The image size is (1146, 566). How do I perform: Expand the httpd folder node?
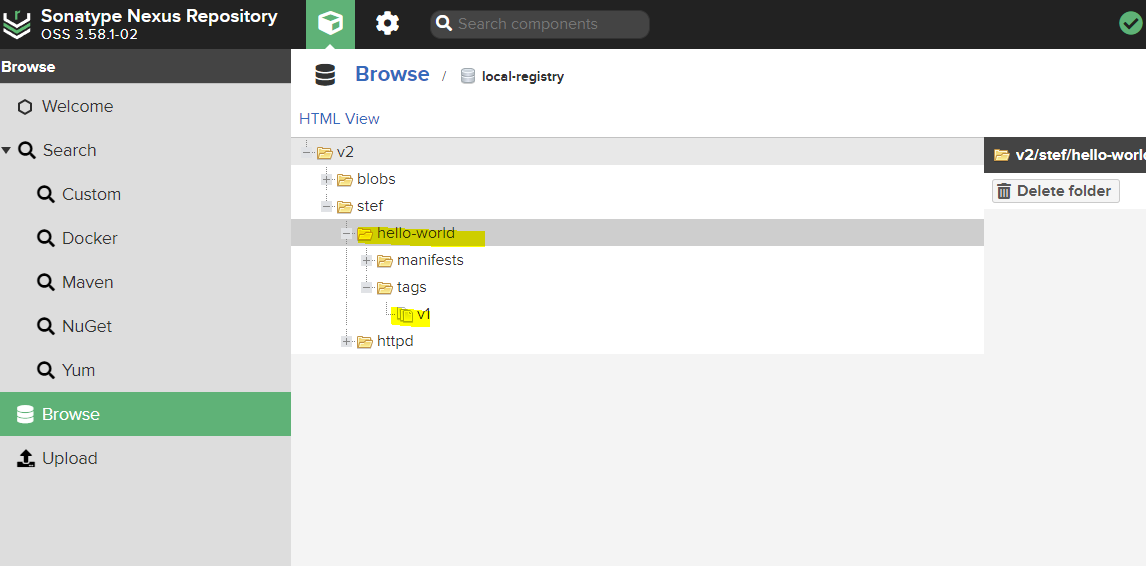tap(347, 342)
